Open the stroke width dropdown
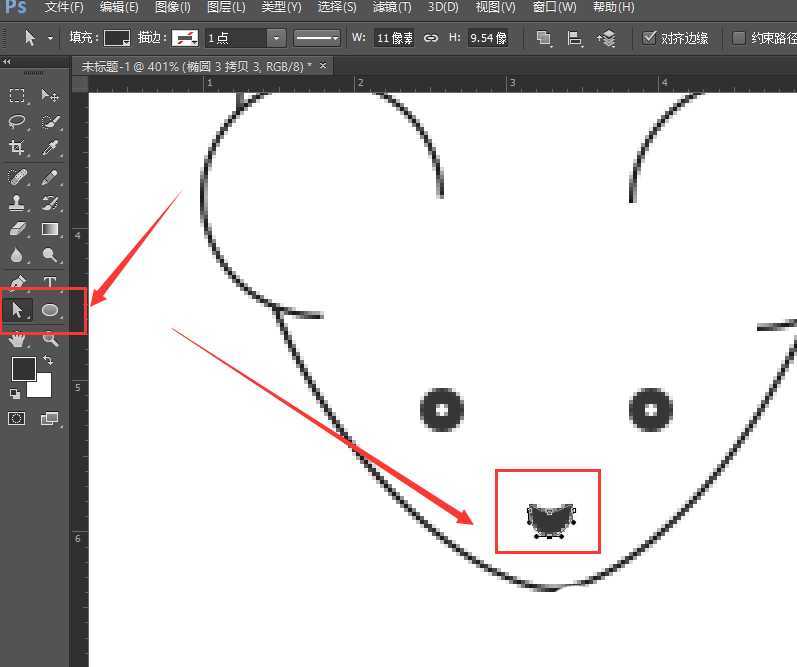 pyautogui.click(x=275, y=38)
